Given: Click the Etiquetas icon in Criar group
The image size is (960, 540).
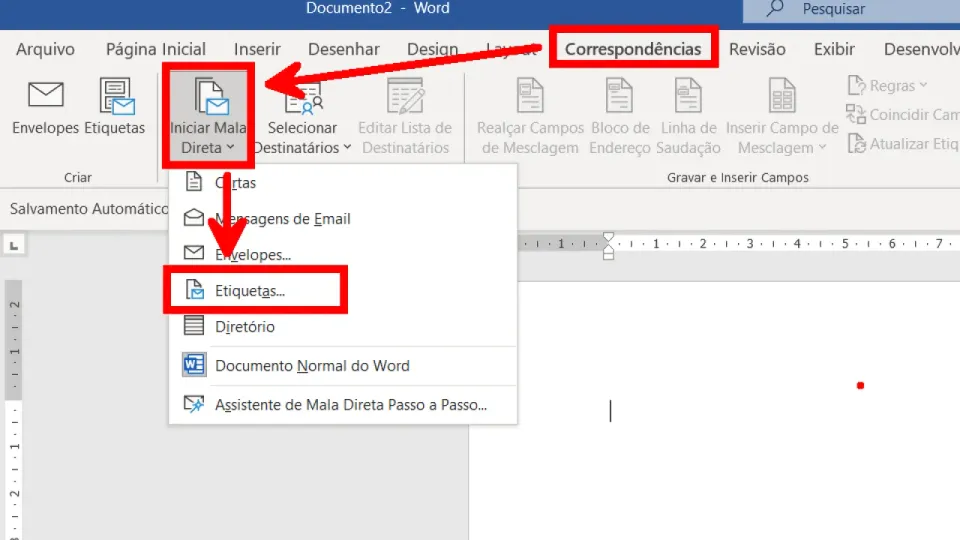Looking at the screenshot, I should tap(116, 96).
